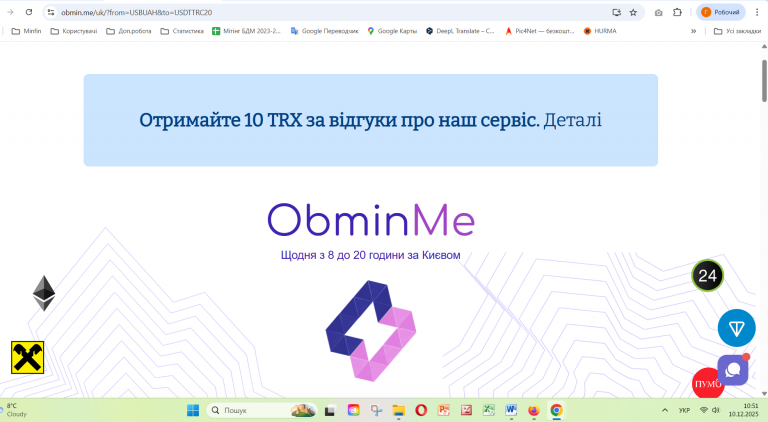768x422 pixels.
Task: Install app icon in address bar
Action: (617, 12)
